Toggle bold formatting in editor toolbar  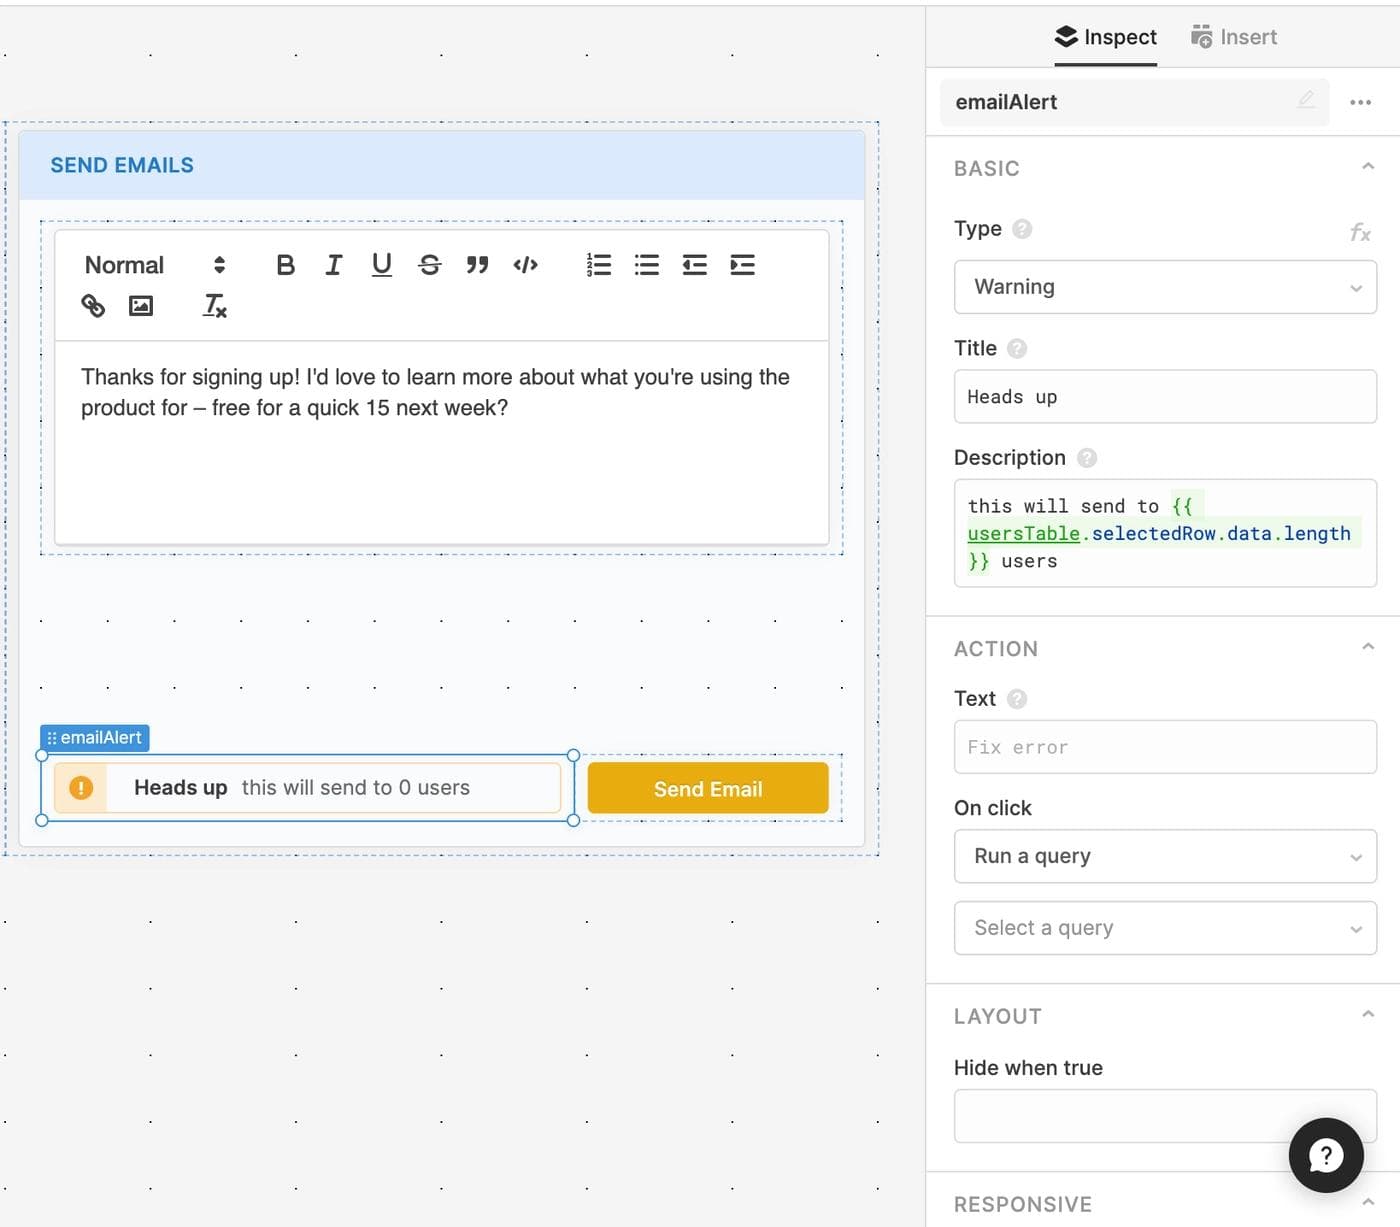click(285, 265)
